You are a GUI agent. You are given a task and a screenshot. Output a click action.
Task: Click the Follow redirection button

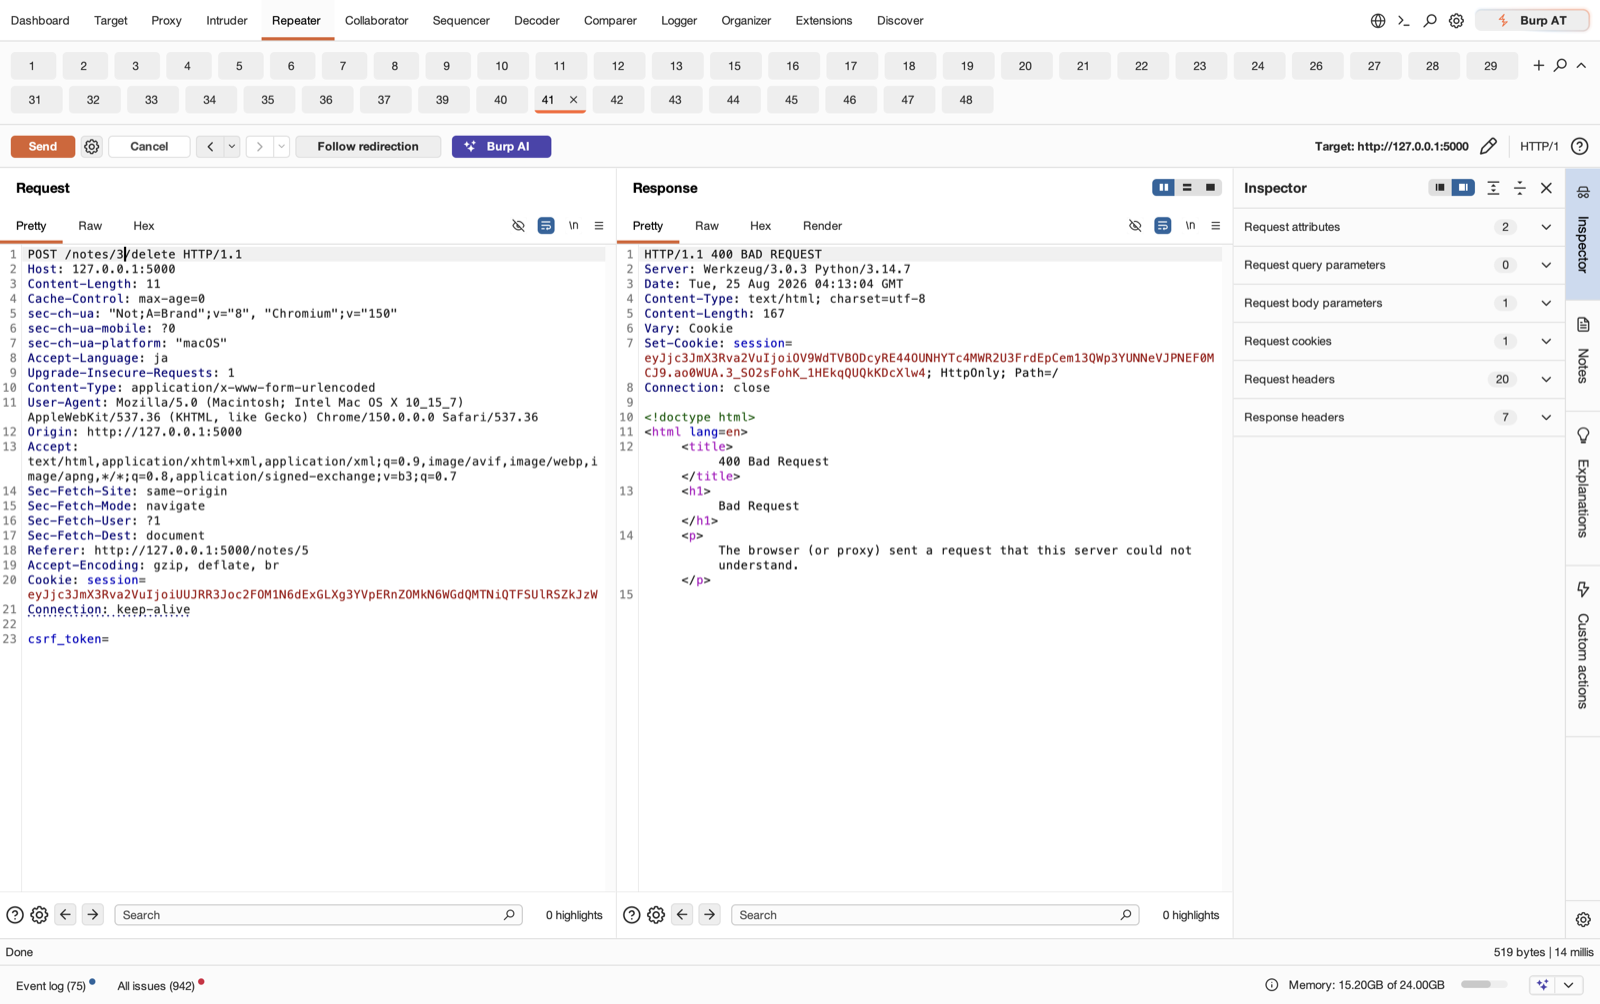(x=368, y=147)
